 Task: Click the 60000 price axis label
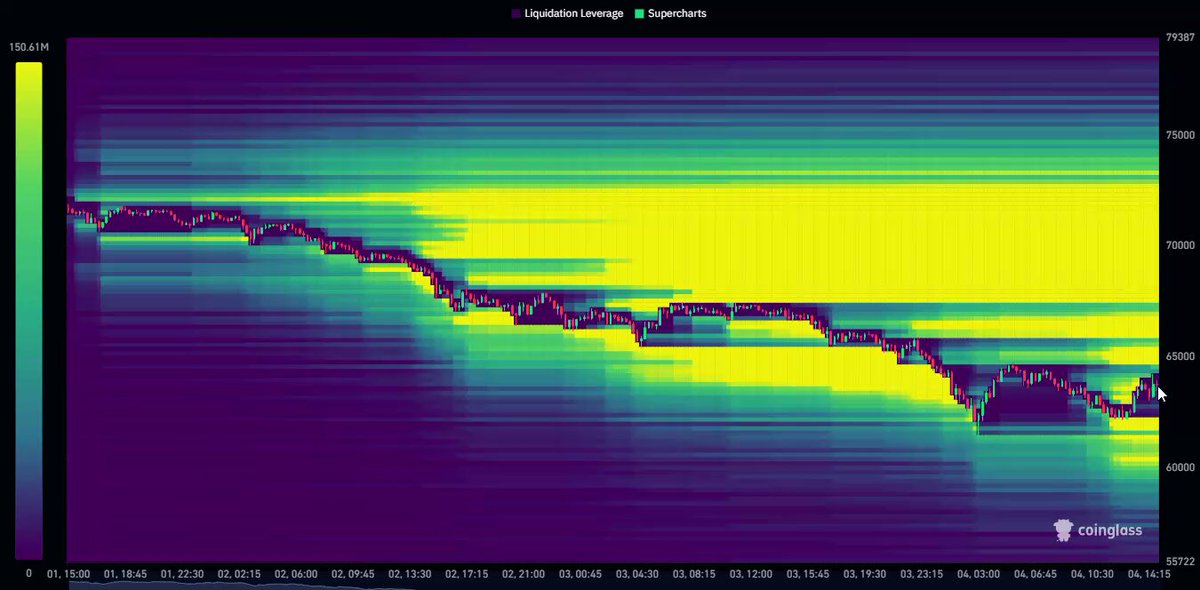1179,467
